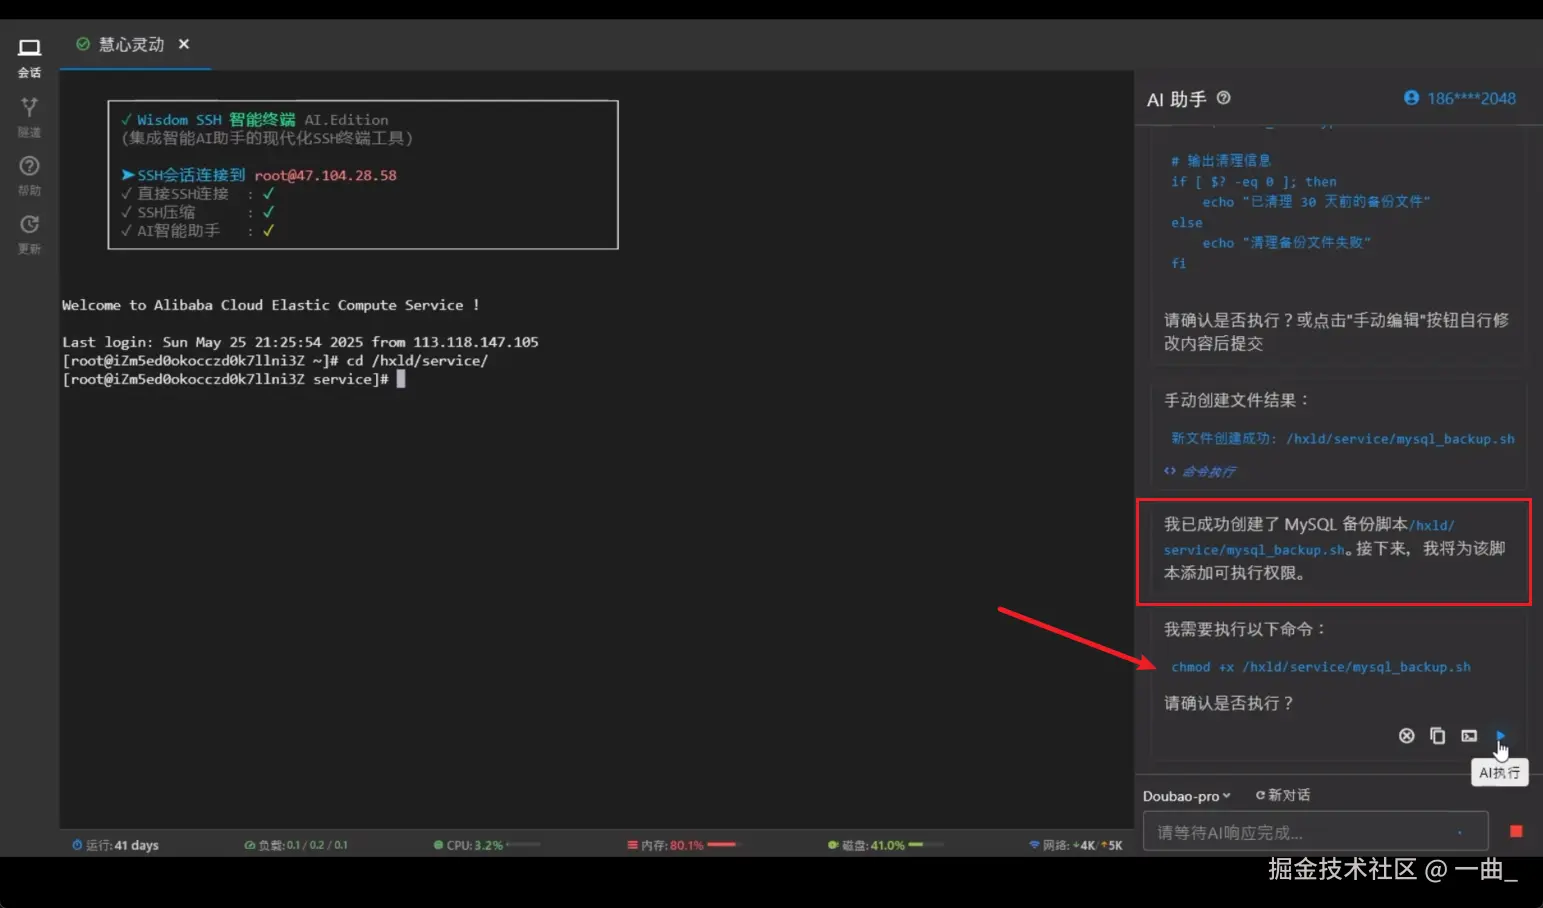Click the 我需要执行以下命令 text
Image resolution: width=1543 pixels, height=908 pixels.
coord(1245,629)
